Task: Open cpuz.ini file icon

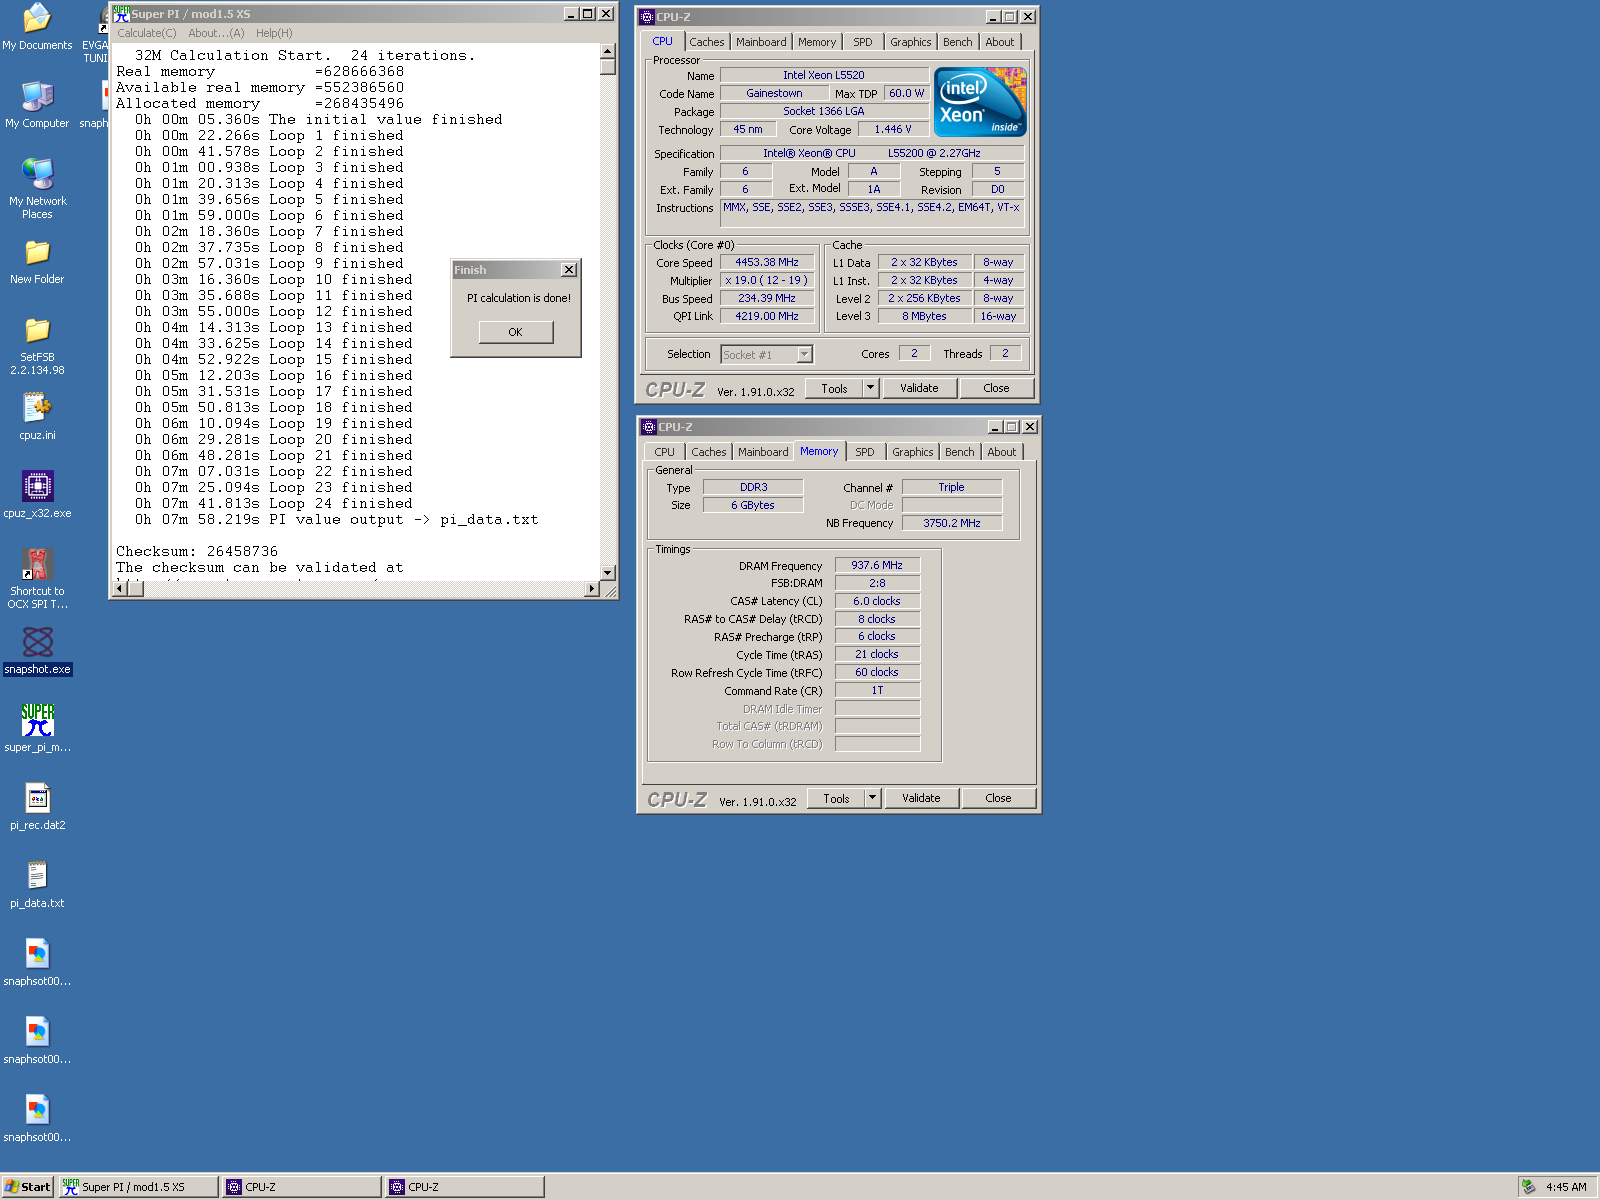Action: pyautogui.click(x=37, y=416)
